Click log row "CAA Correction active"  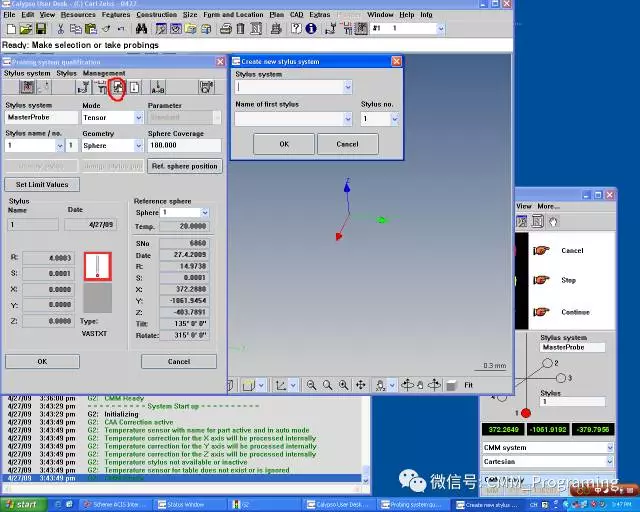coord(139,422)
